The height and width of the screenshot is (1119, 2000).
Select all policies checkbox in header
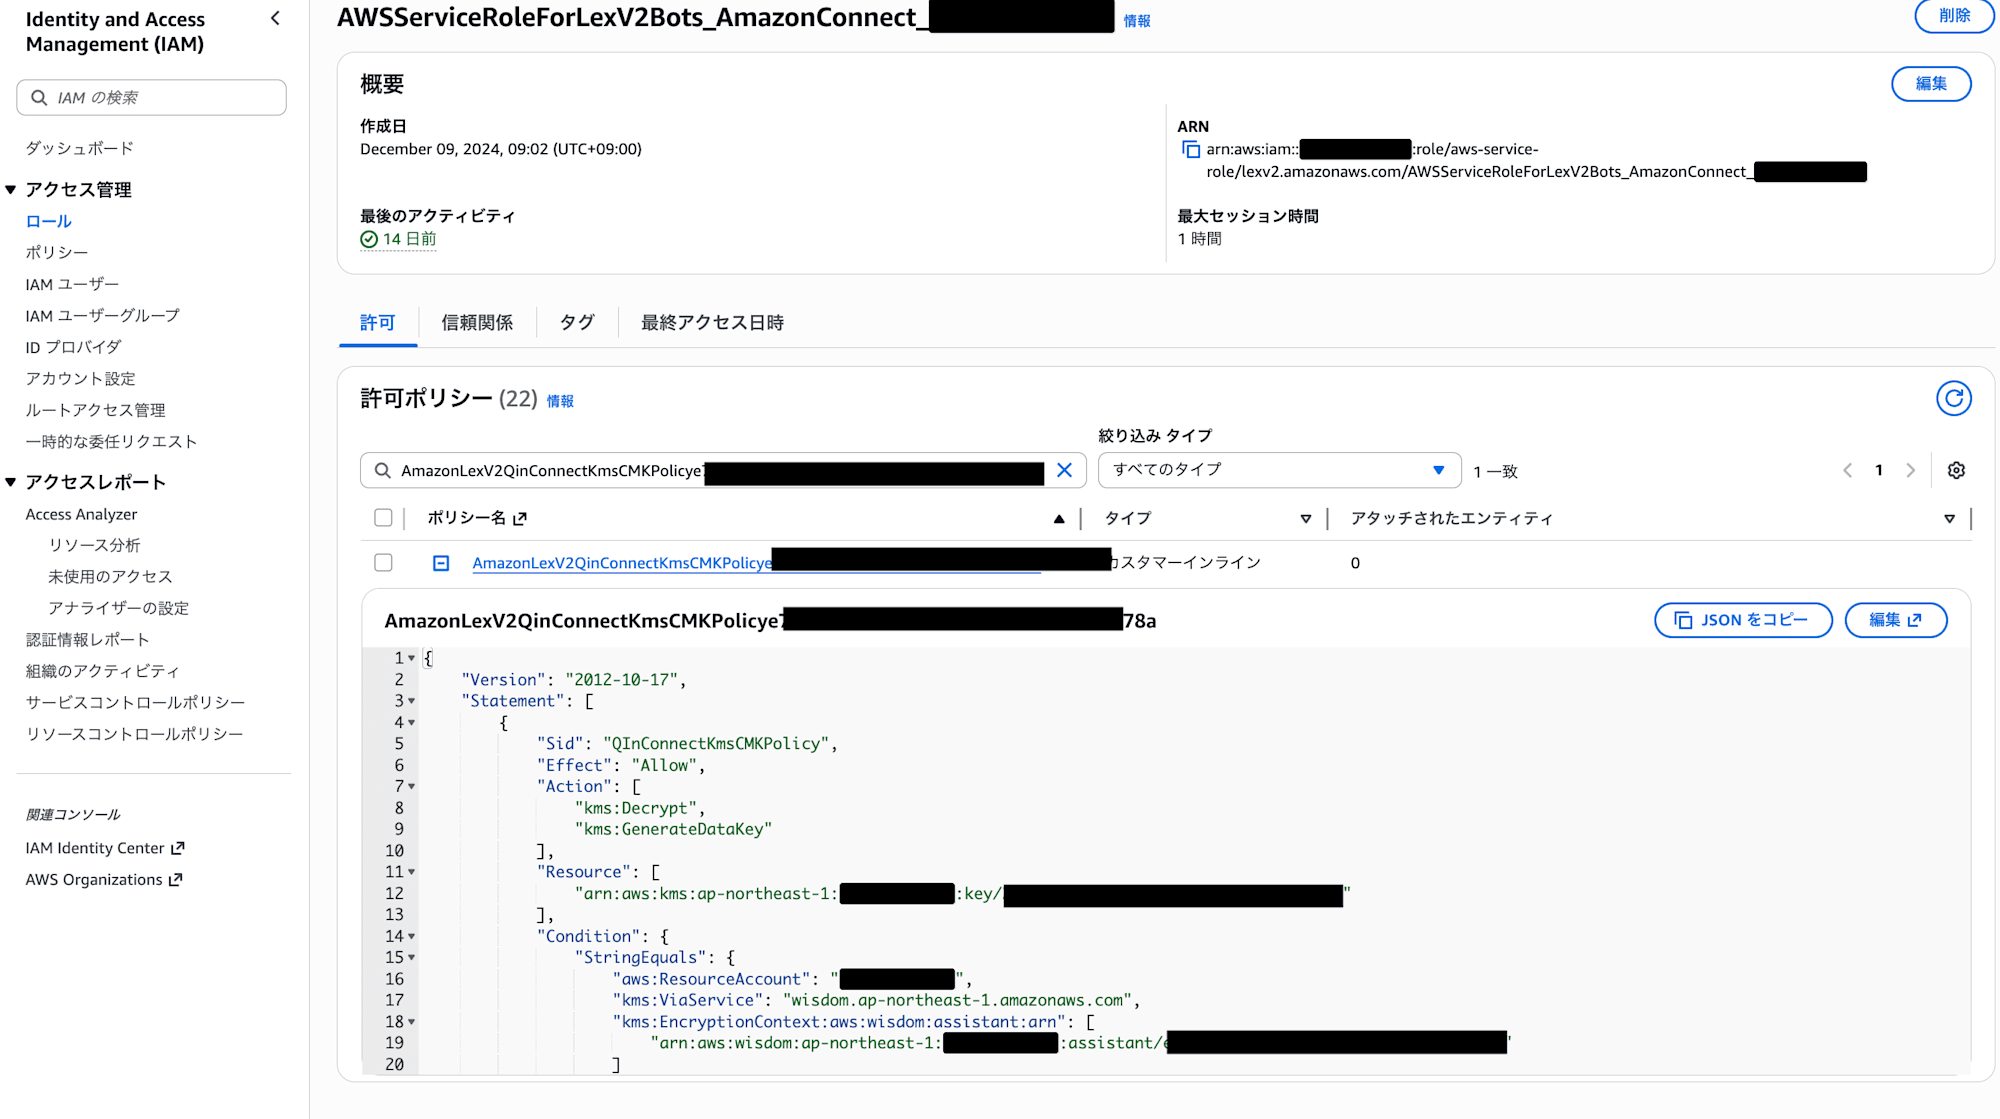(x=383, y=518)
